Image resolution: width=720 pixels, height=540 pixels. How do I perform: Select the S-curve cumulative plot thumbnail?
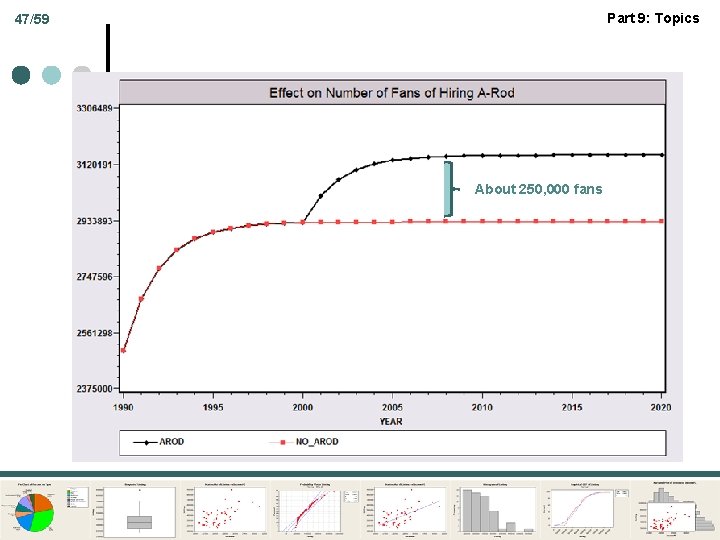(587, 511)
